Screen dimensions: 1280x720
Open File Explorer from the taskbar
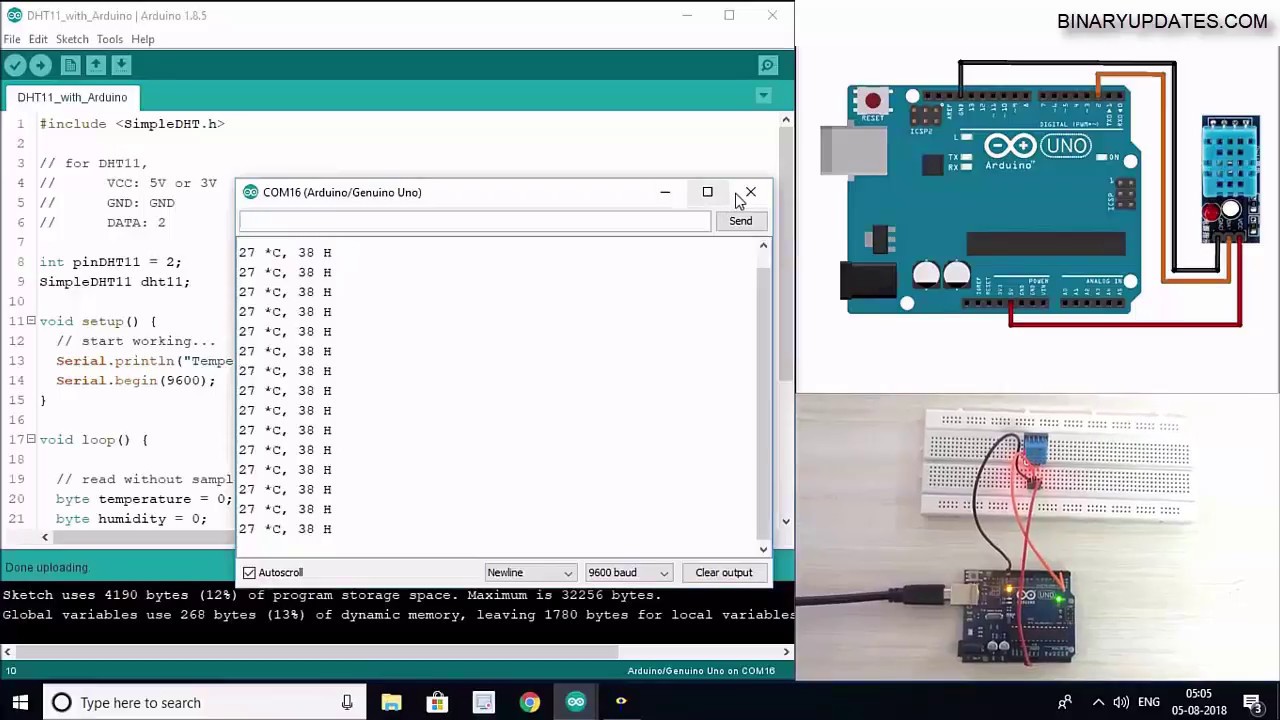[x=391, y=702]
